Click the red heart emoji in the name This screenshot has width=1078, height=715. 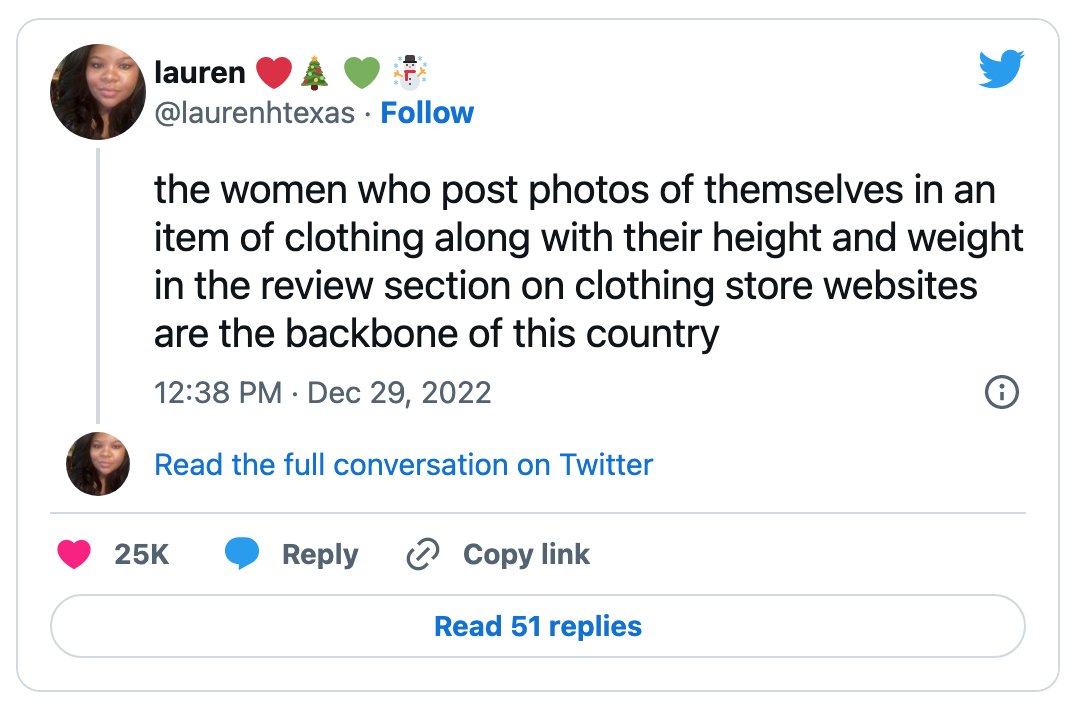tap(274, 73)
